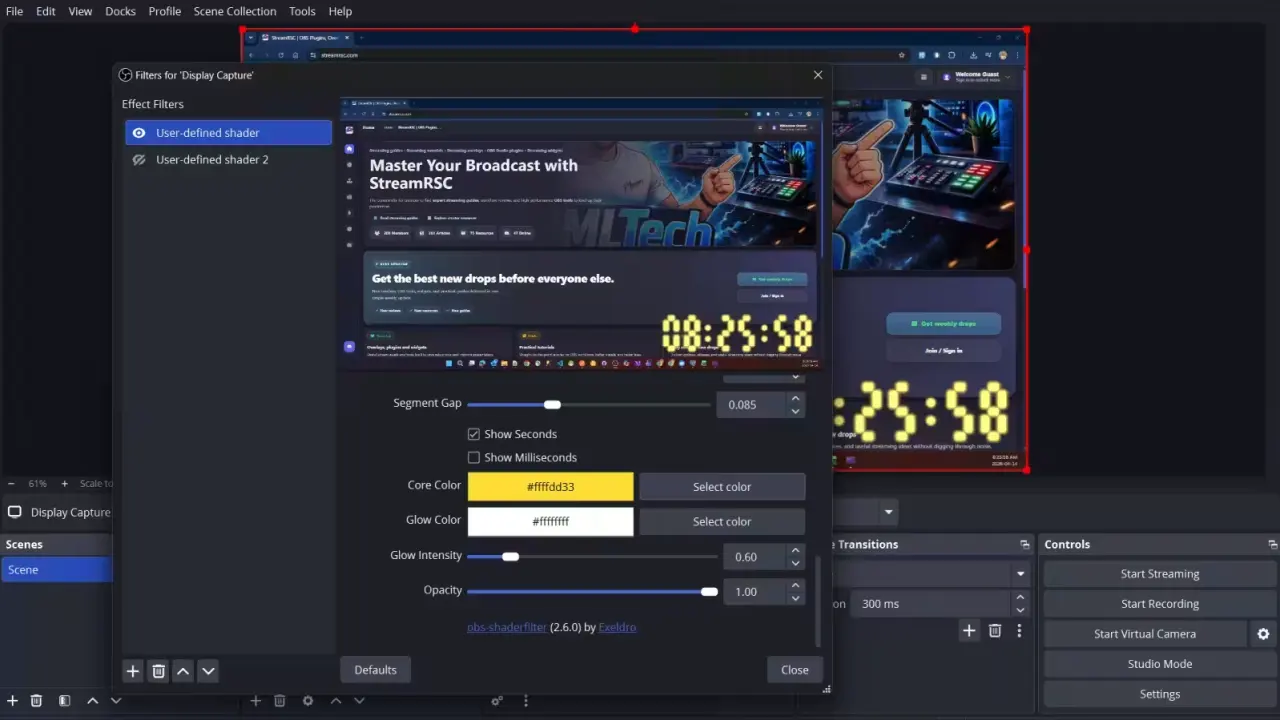The width and height of the screenshot is (1280, 720).
Task: Click the Segment Gap slider
Action: [x=589, y=404]
